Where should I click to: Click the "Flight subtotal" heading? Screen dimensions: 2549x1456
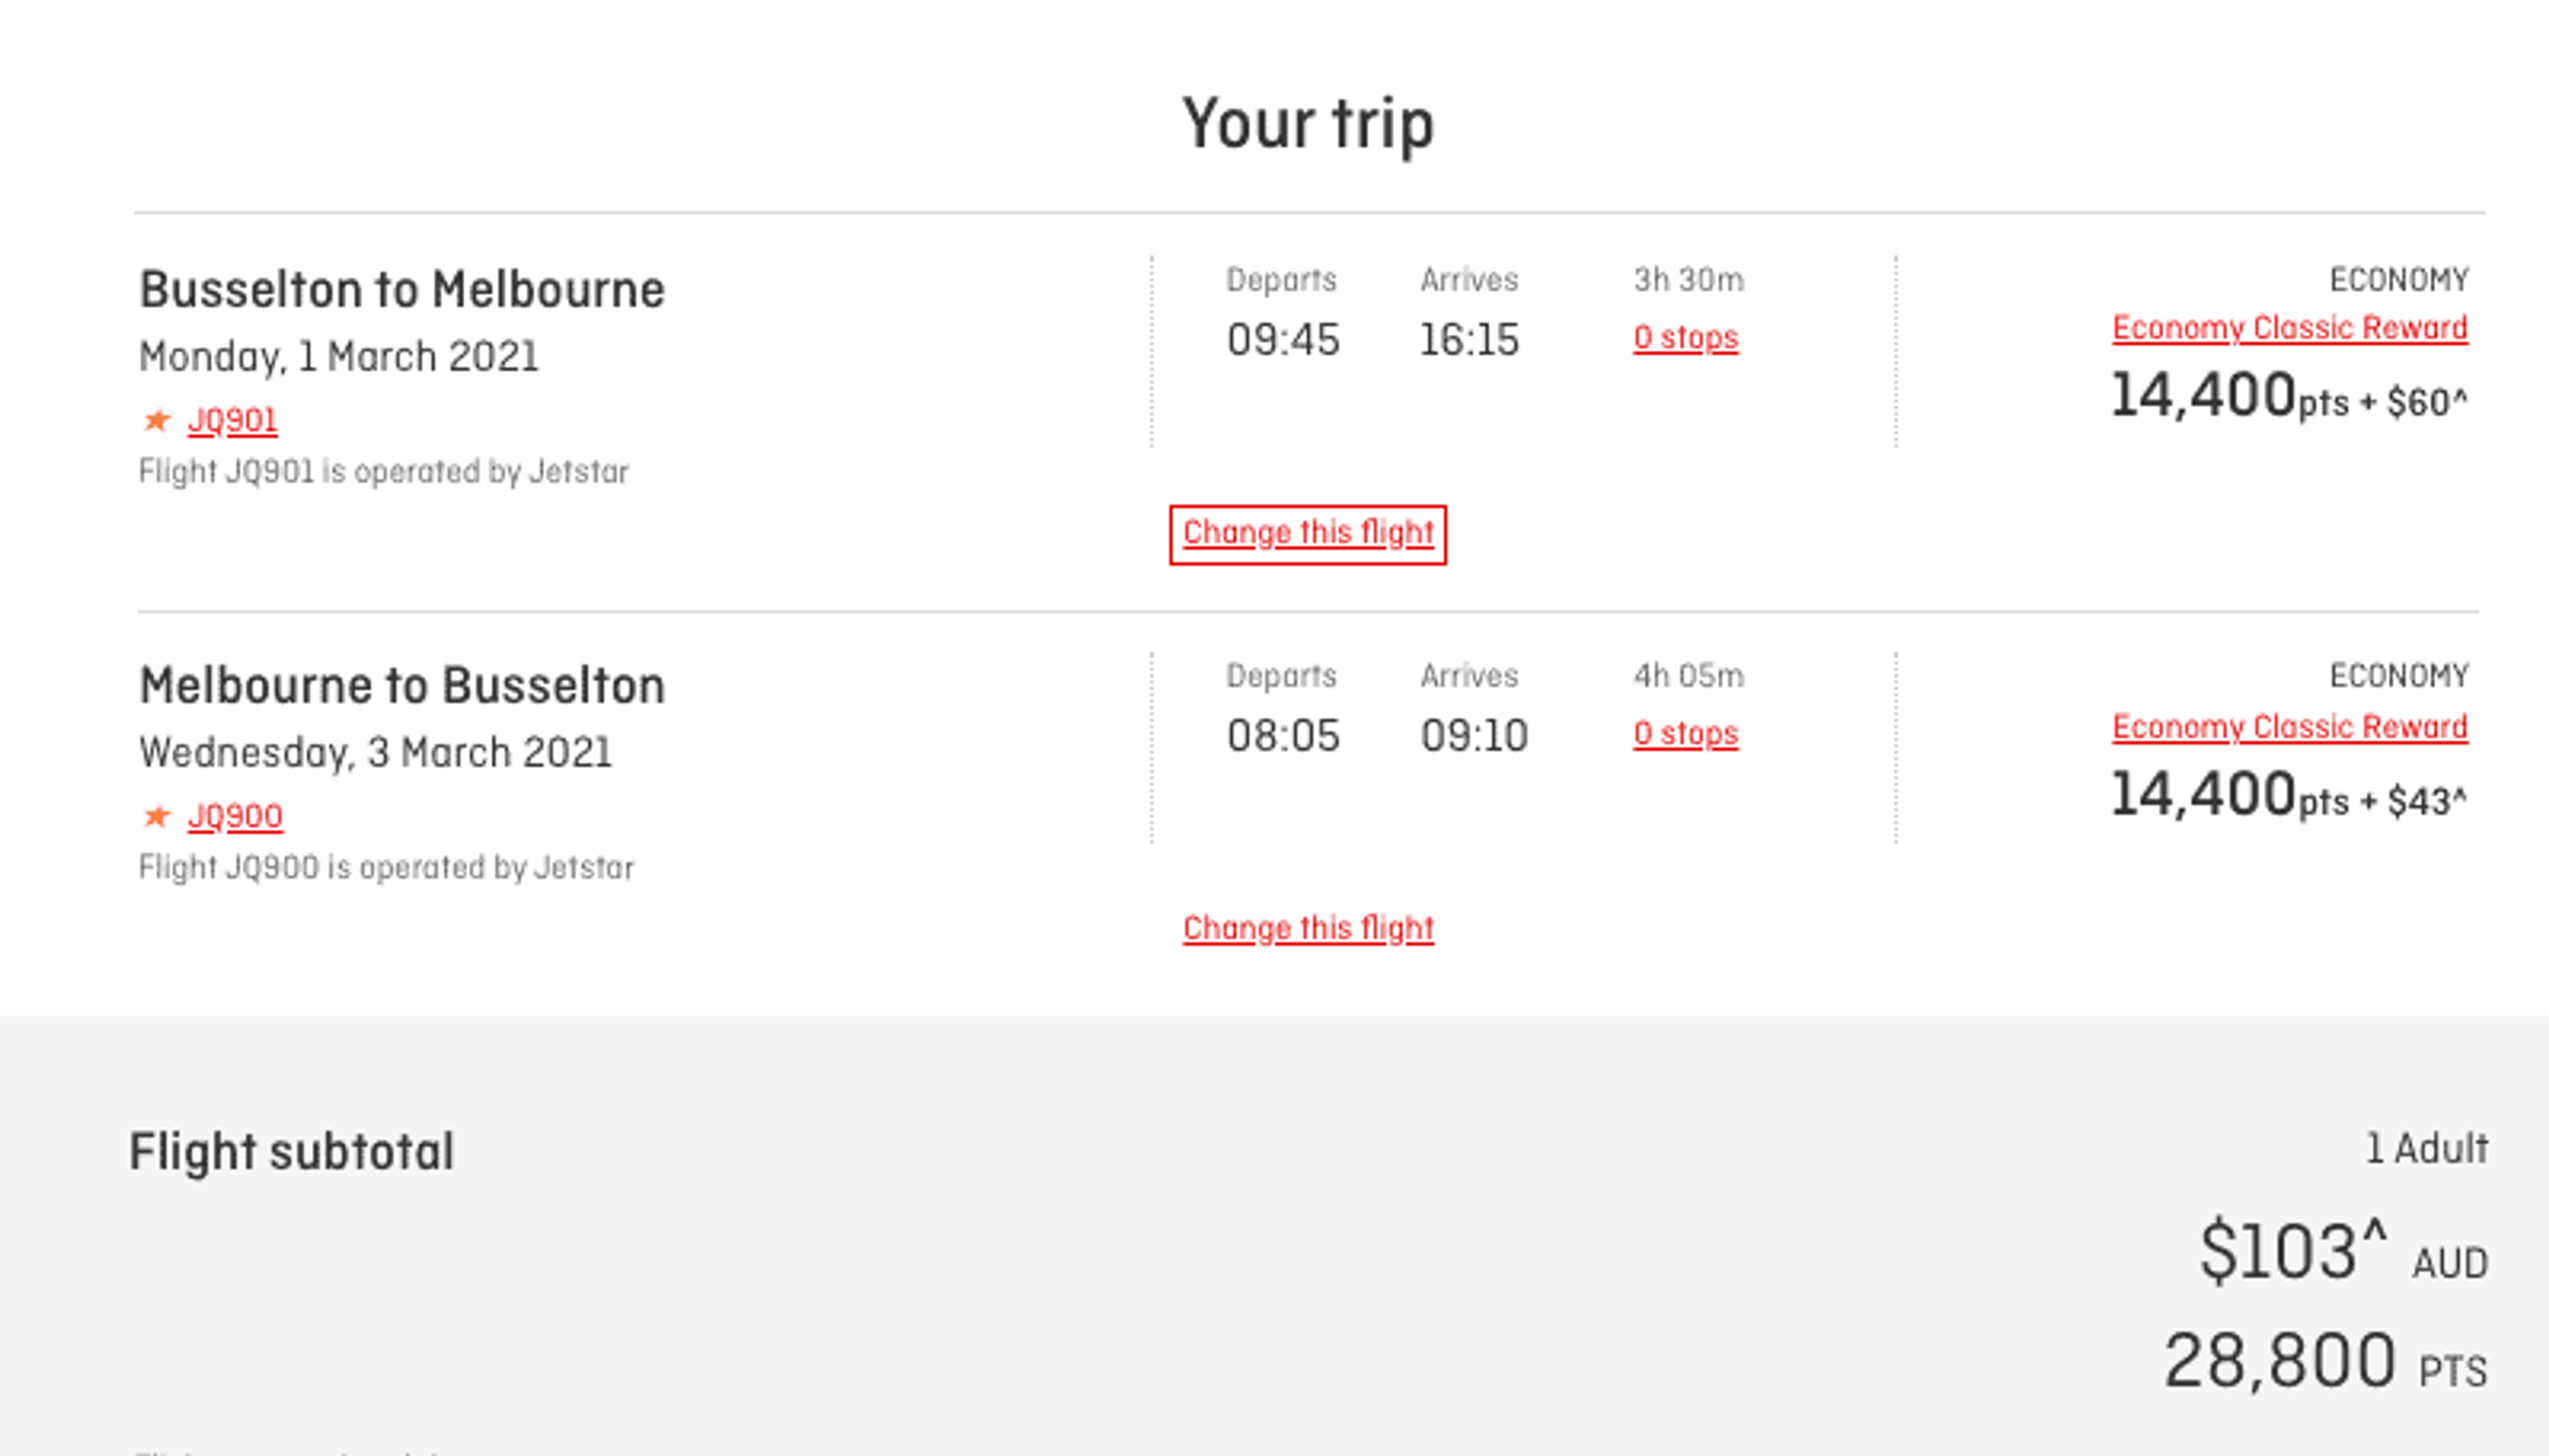[x=292, y=1151]
